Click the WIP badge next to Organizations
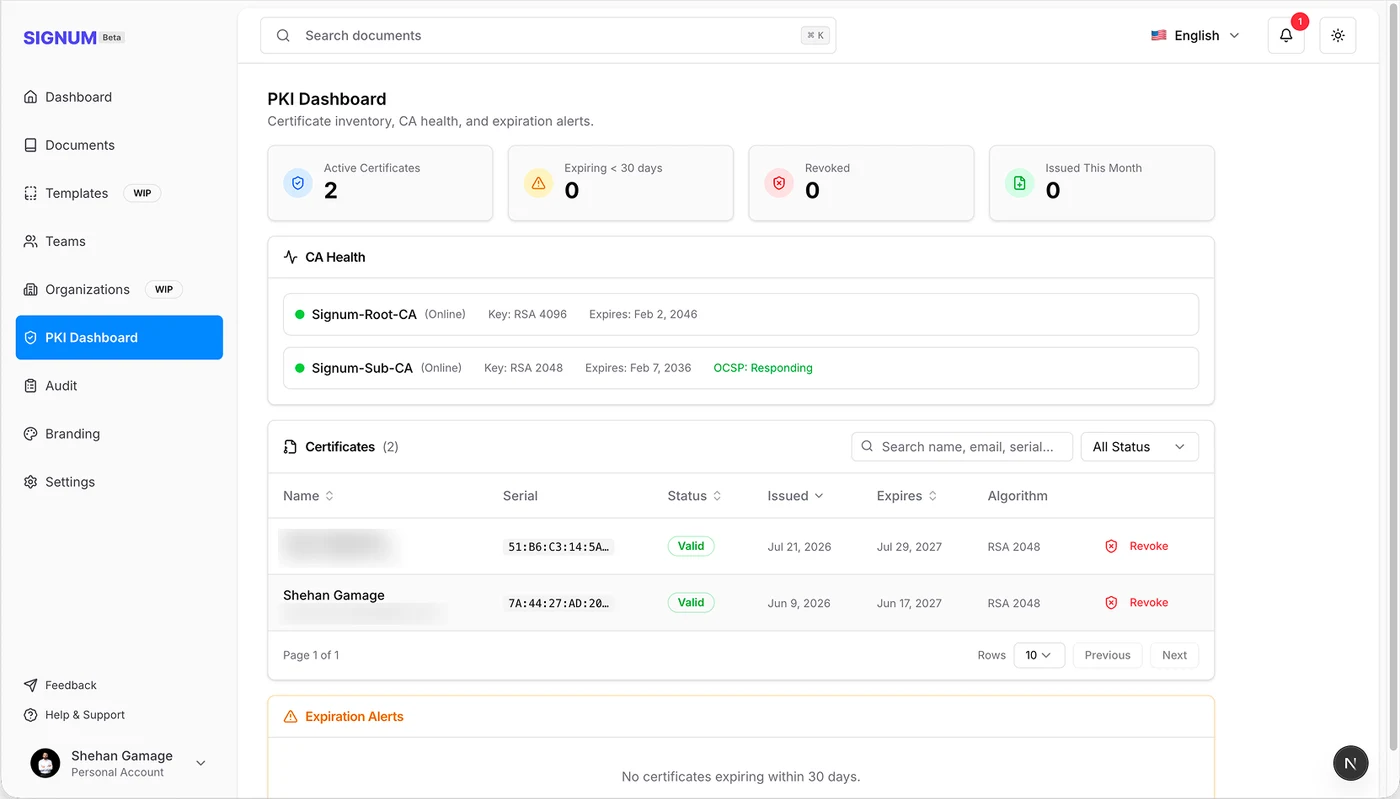Screen dimensions: 1400x799 click(x=164, y=289)
